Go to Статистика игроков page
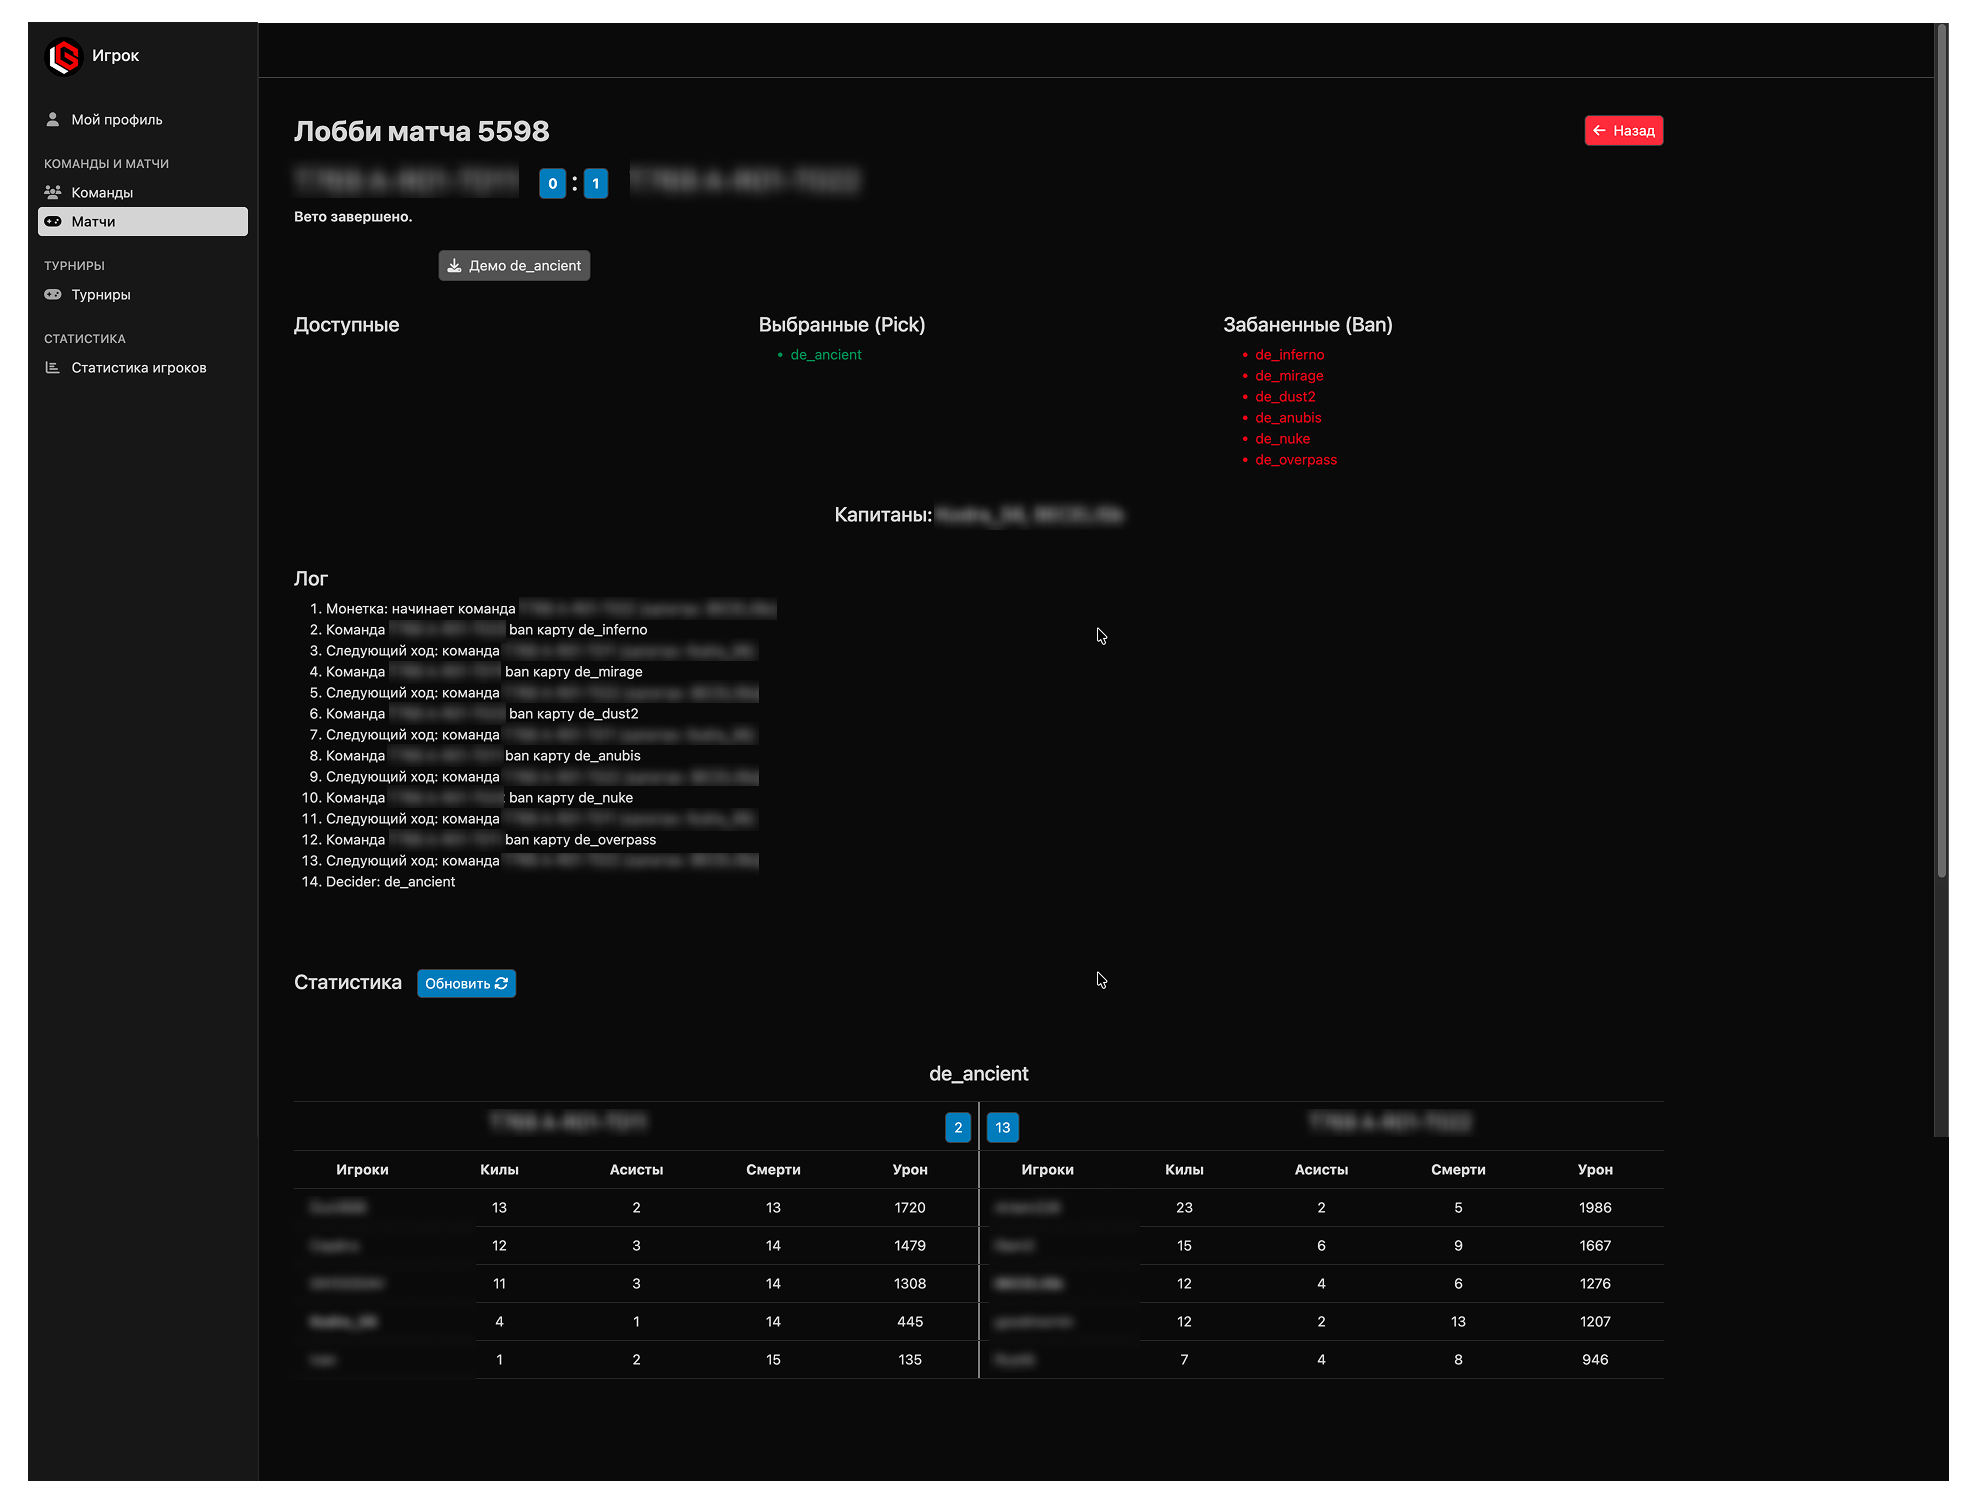1977x1503 pixels. [x=138, y=368]
